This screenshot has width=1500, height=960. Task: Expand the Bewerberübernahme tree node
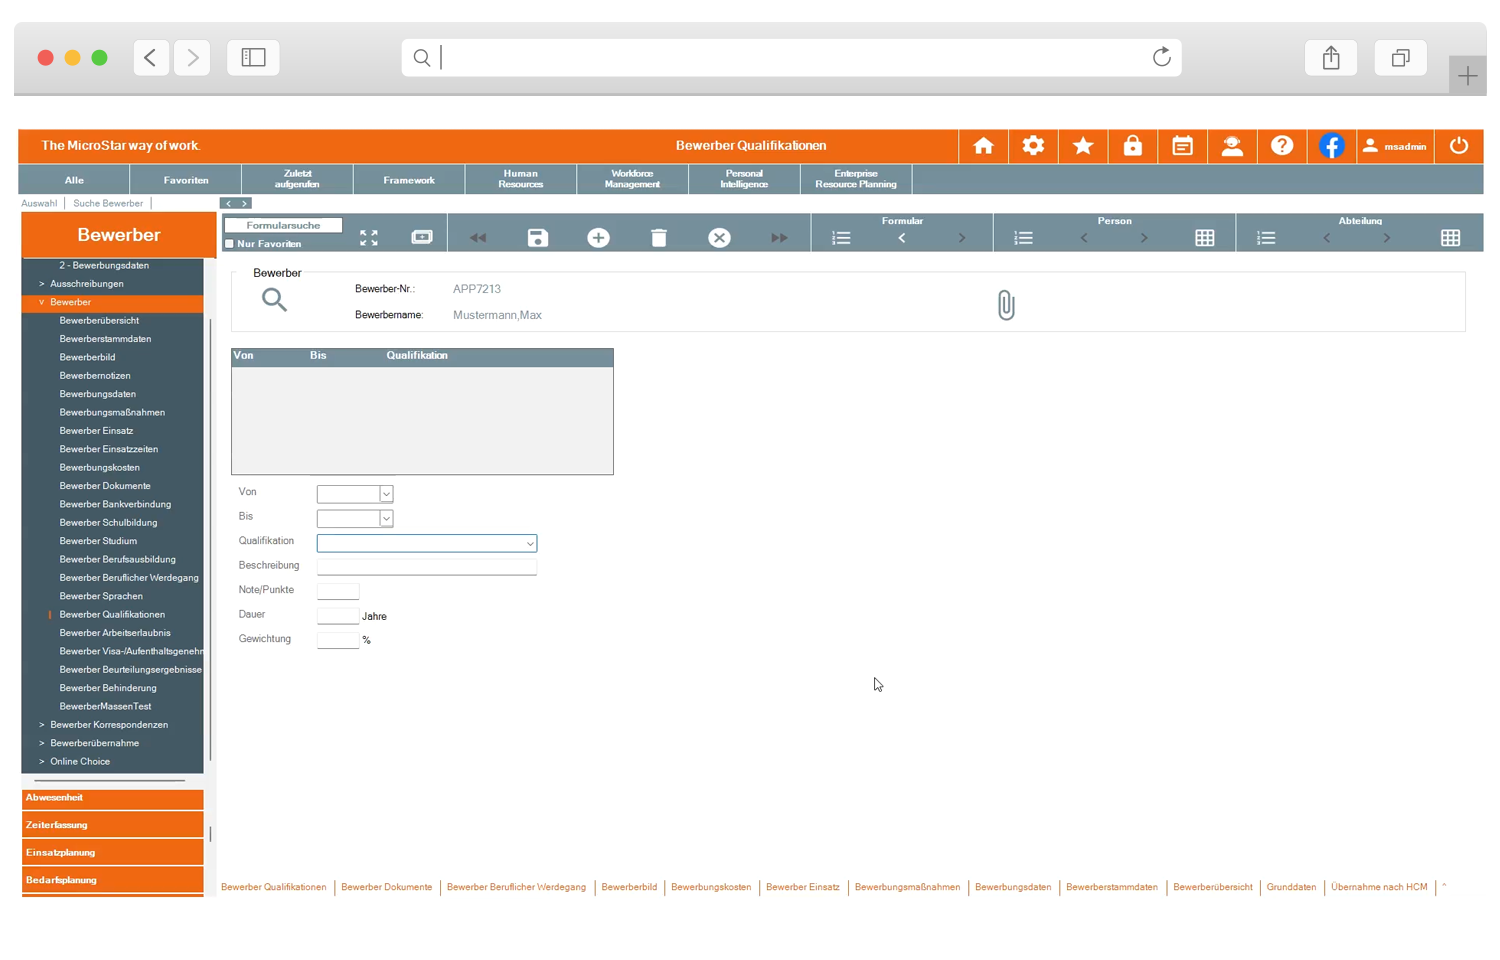(x=41, y=743)
